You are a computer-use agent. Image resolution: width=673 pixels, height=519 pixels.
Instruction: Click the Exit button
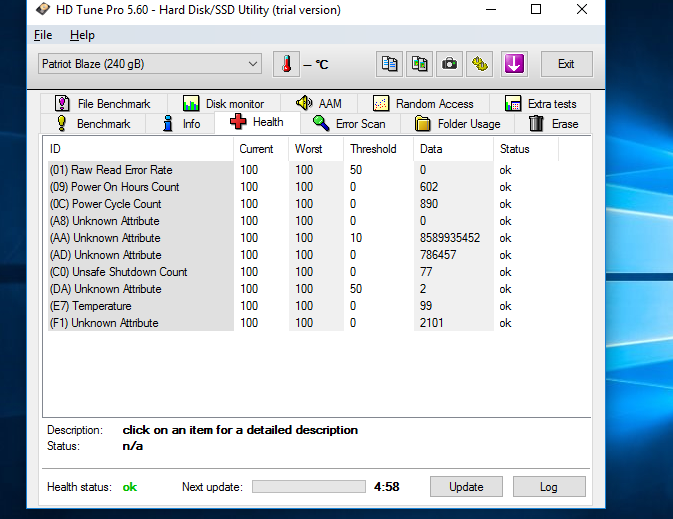(x=567, y=64)
